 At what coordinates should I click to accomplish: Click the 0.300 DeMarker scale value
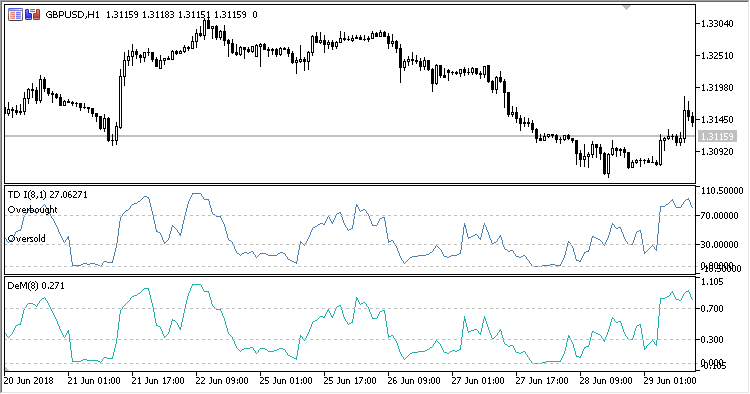(x=712, y=339)
